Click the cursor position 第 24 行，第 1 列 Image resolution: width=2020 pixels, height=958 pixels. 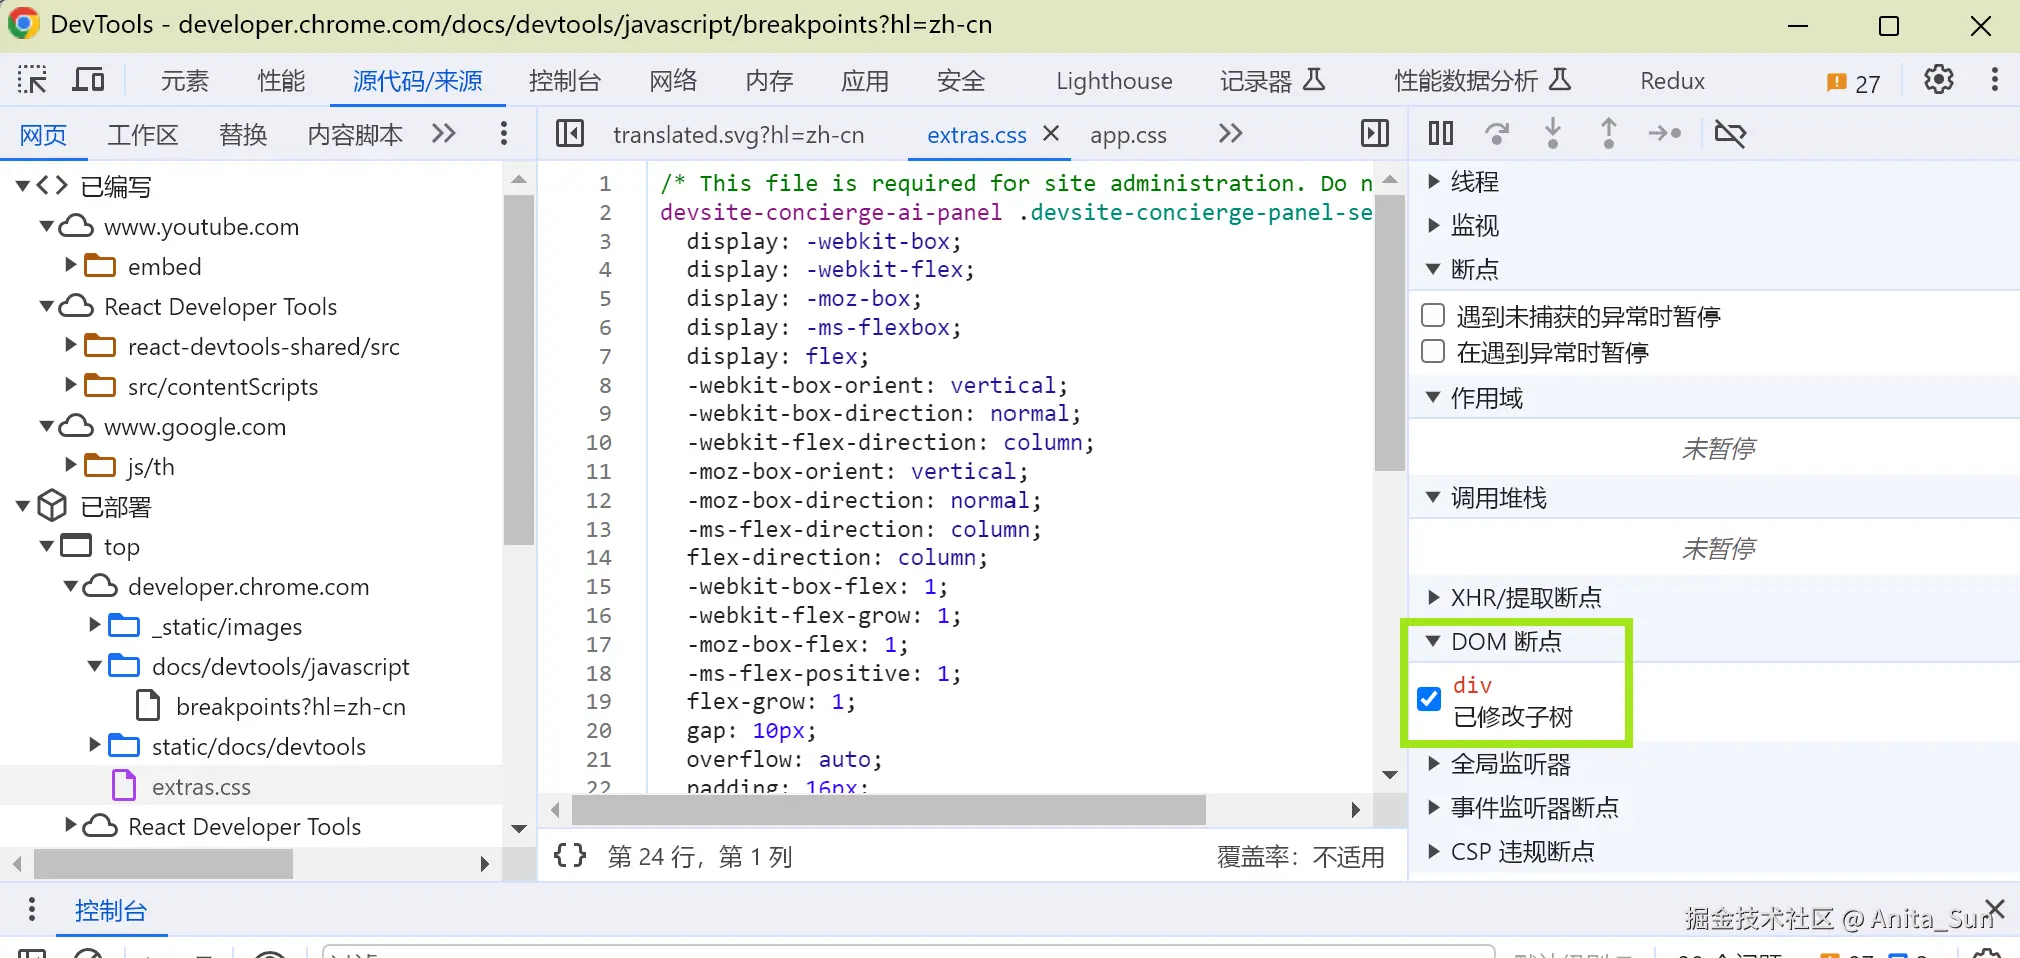(x=699, y=857)
